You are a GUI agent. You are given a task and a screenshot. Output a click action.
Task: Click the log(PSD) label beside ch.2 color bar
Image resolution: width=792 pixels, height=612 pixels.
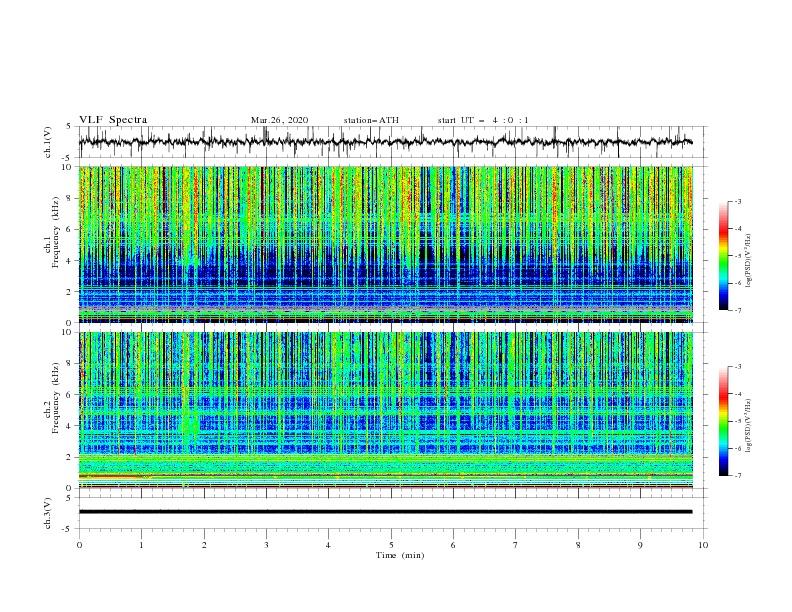pyautogui.click(x=749, y=426)
